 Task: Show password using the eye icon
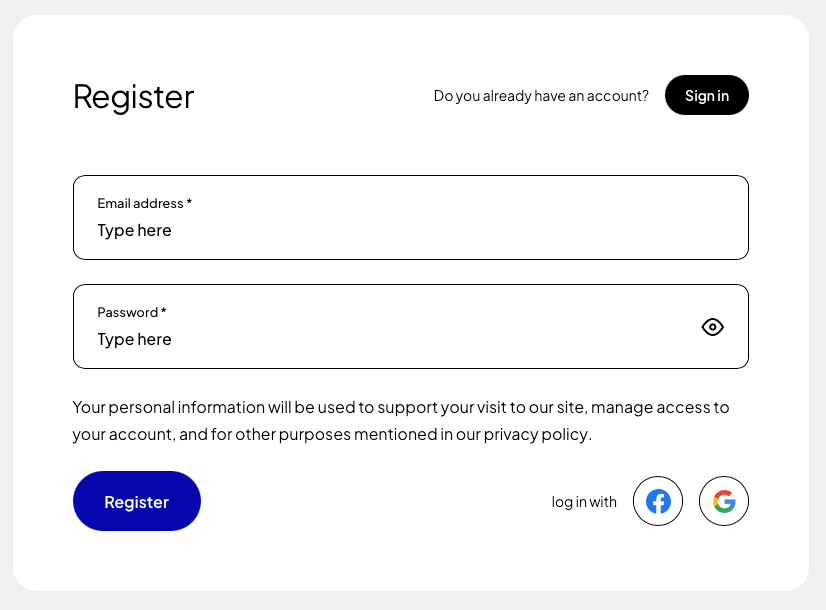[x=712, y=327]
